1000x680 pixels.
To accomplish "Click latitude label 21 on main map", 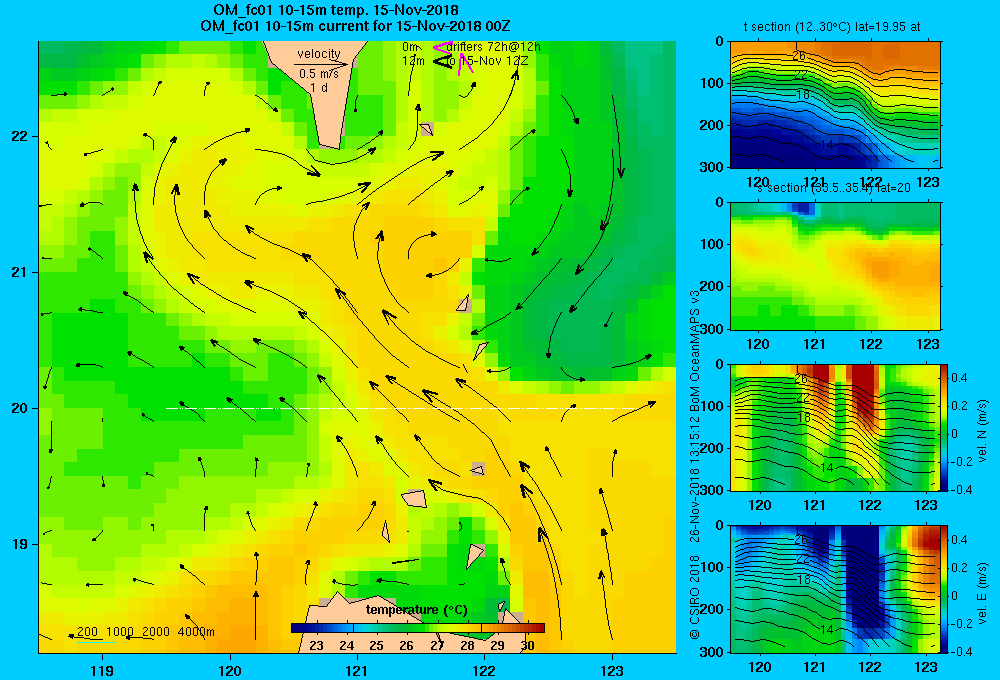I will [20, 272].
